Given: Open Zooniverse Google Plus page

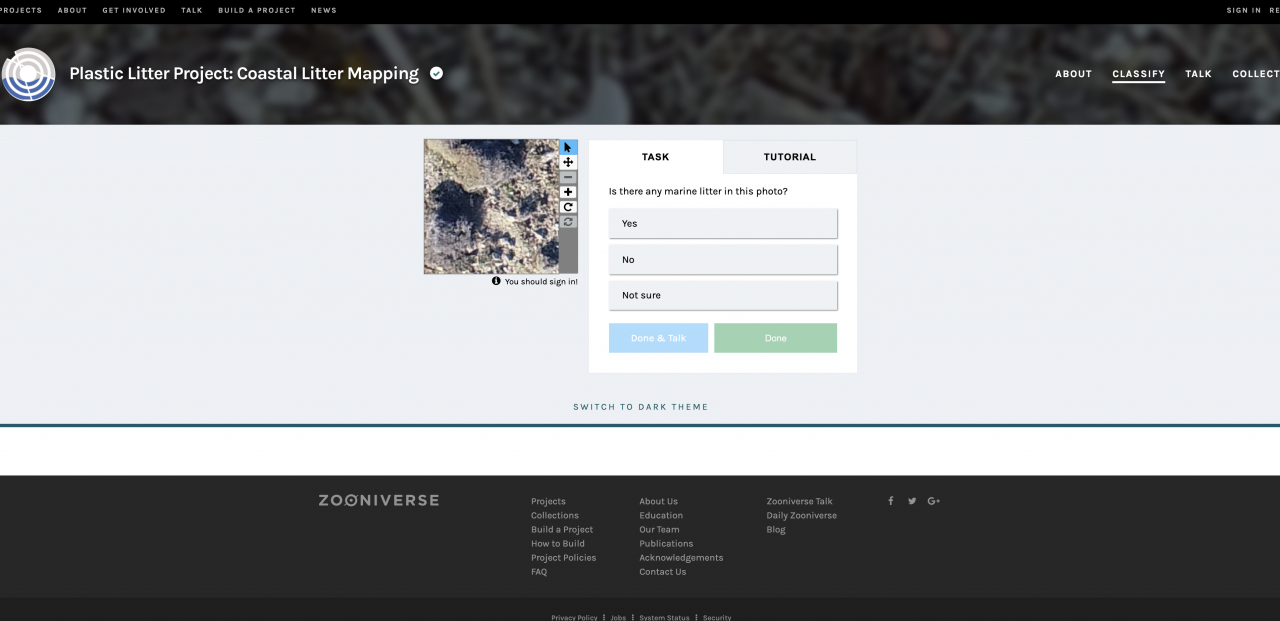Looking at the screenshot, I should click(934, 501).
